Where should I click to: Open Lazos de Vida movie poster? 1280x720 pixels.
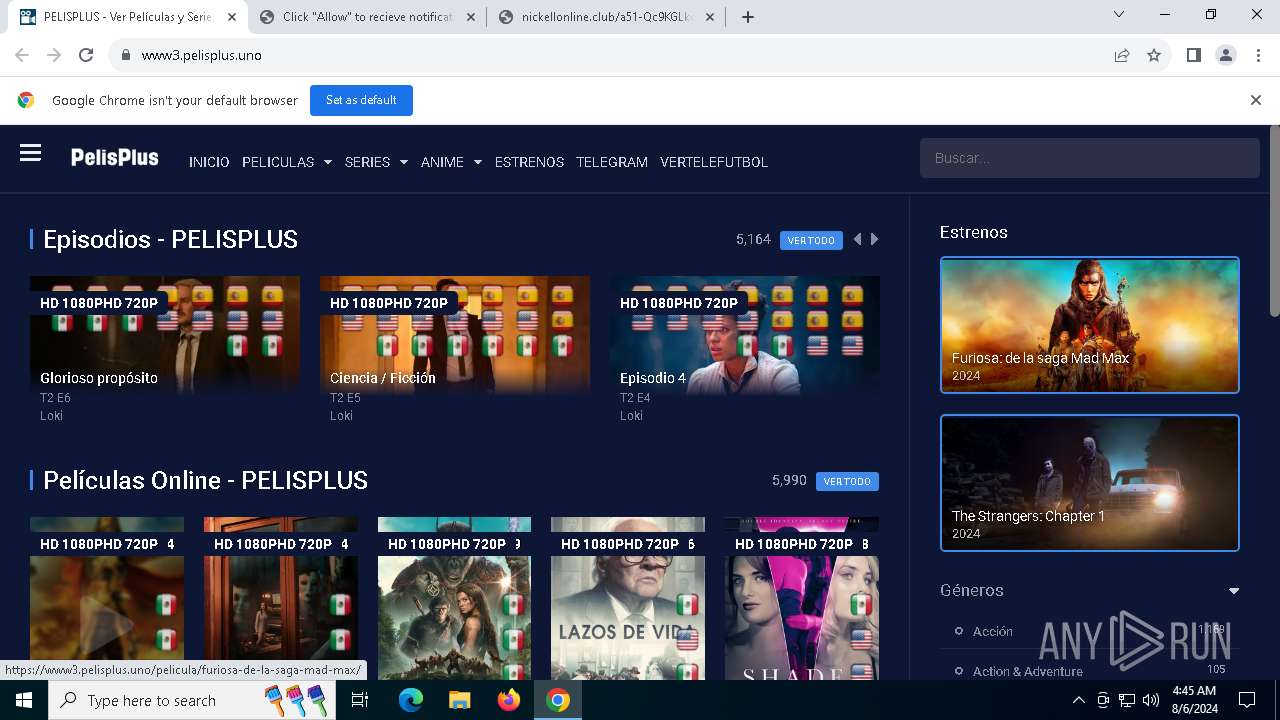tap(628, 598)
